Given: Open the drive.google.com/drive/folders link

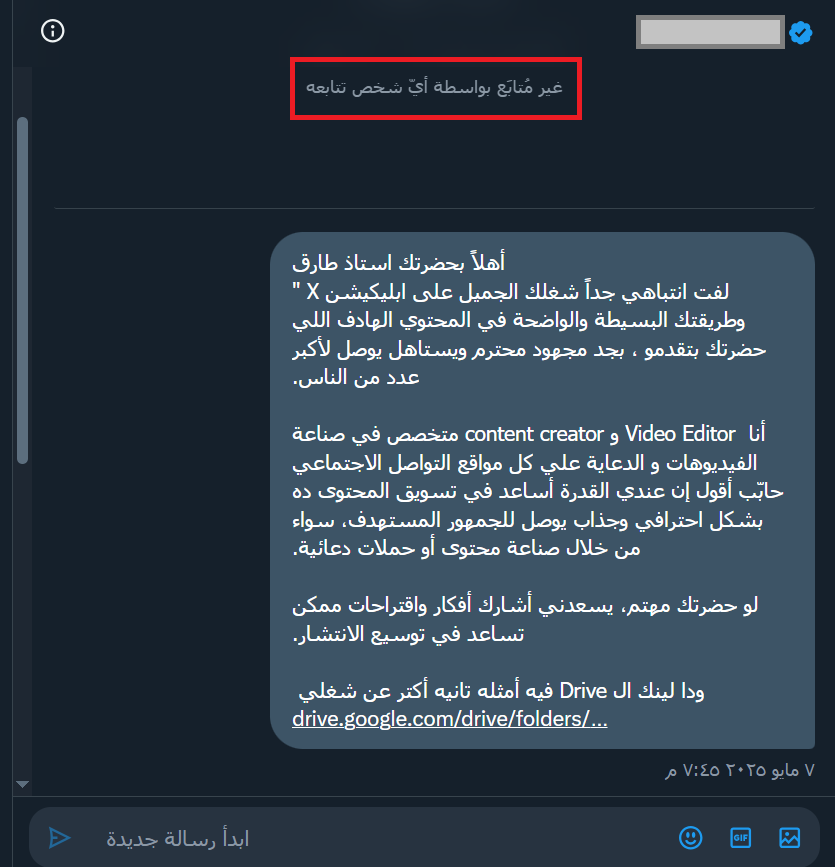Looking at the screenshot, I should [x=450, y=719].
